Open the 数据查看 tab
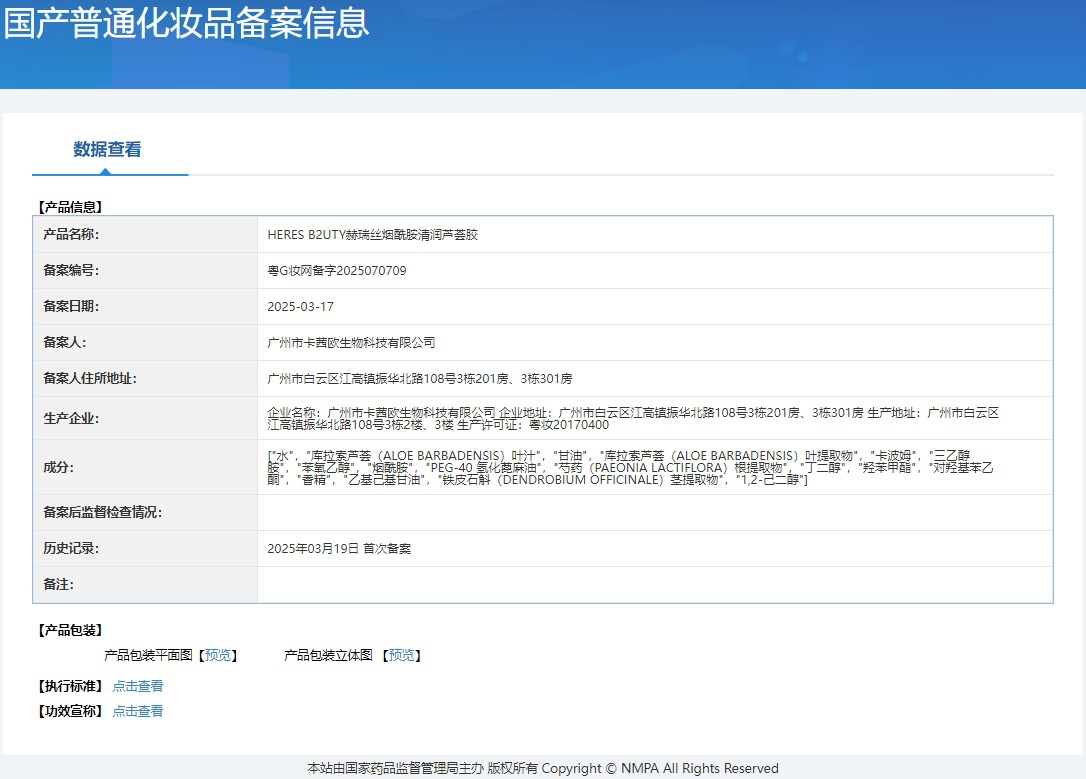This screenshot has width=1086, height=779. 107,149
